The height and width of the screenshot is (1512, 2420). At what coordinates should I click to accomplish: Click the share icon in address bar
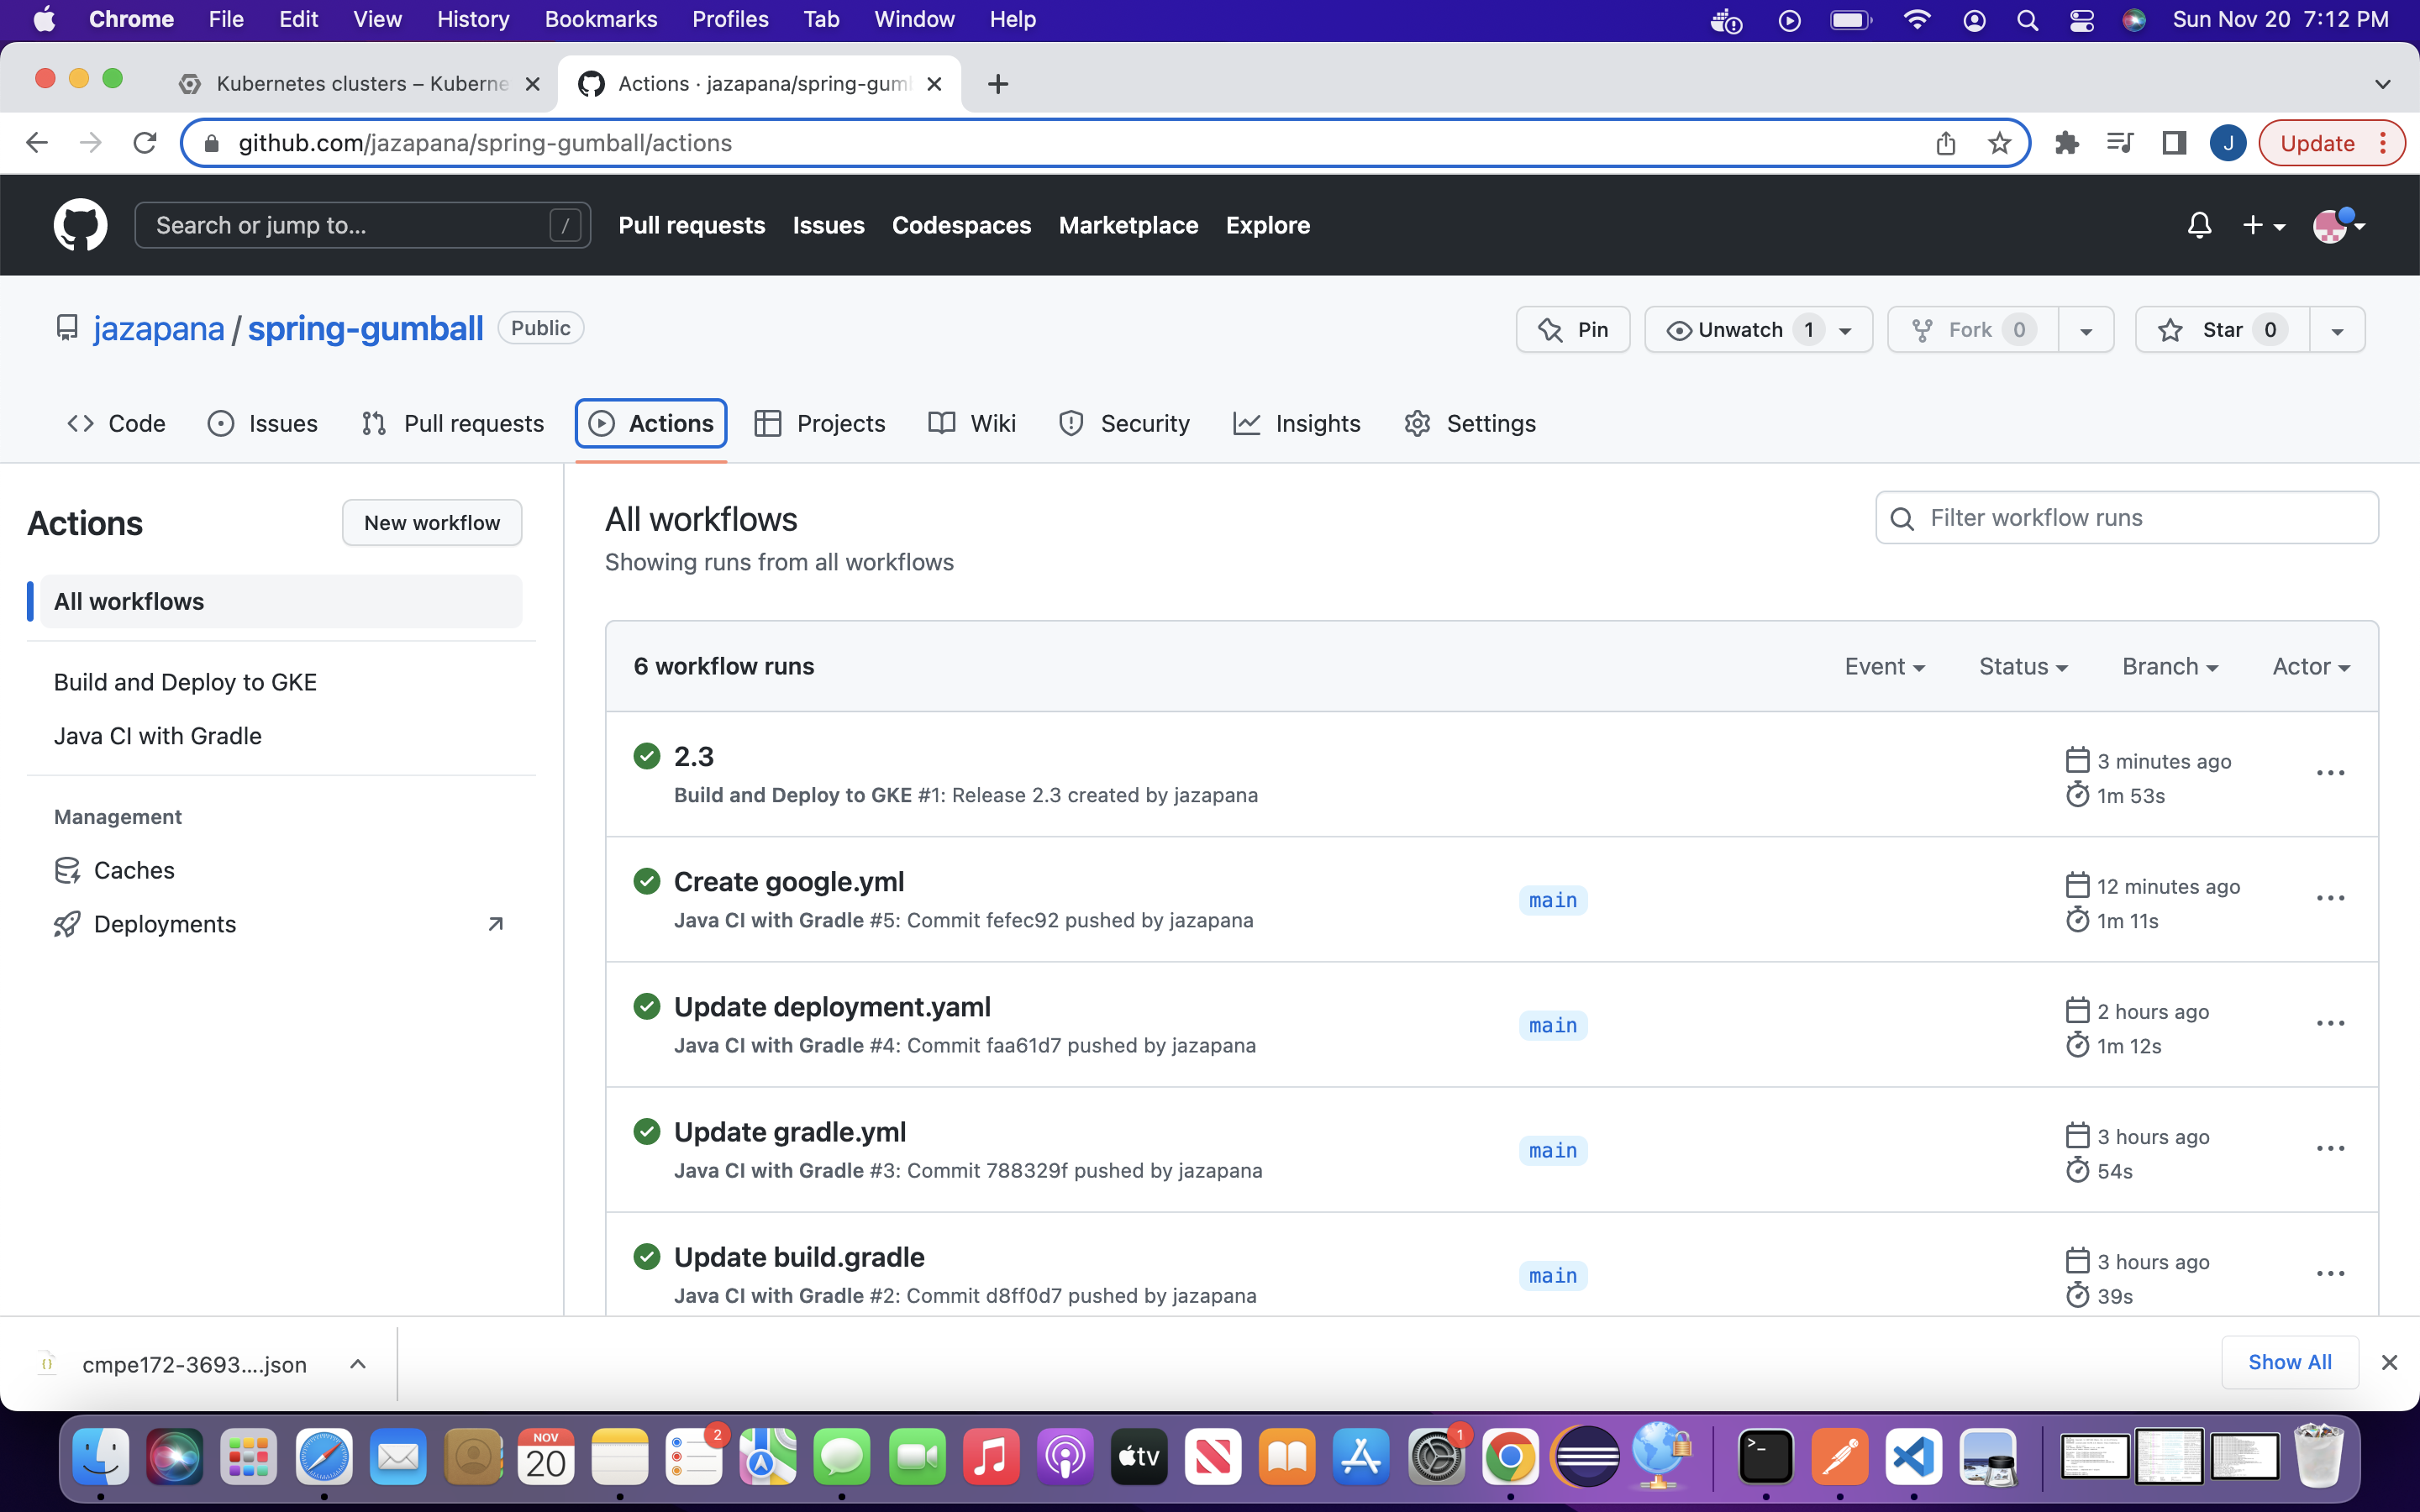pyautogui.click(x=1945, y=143)
